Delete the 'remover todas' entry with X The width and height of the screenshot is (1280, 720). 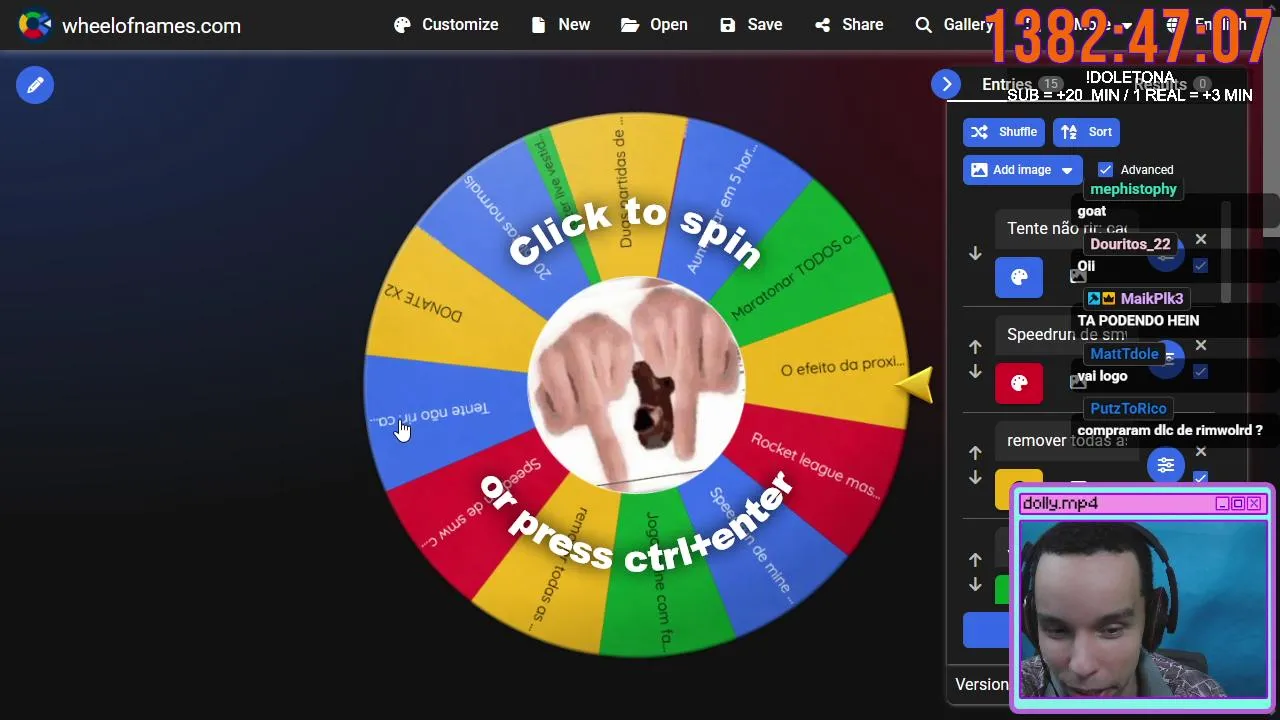tap(1201, 452)
